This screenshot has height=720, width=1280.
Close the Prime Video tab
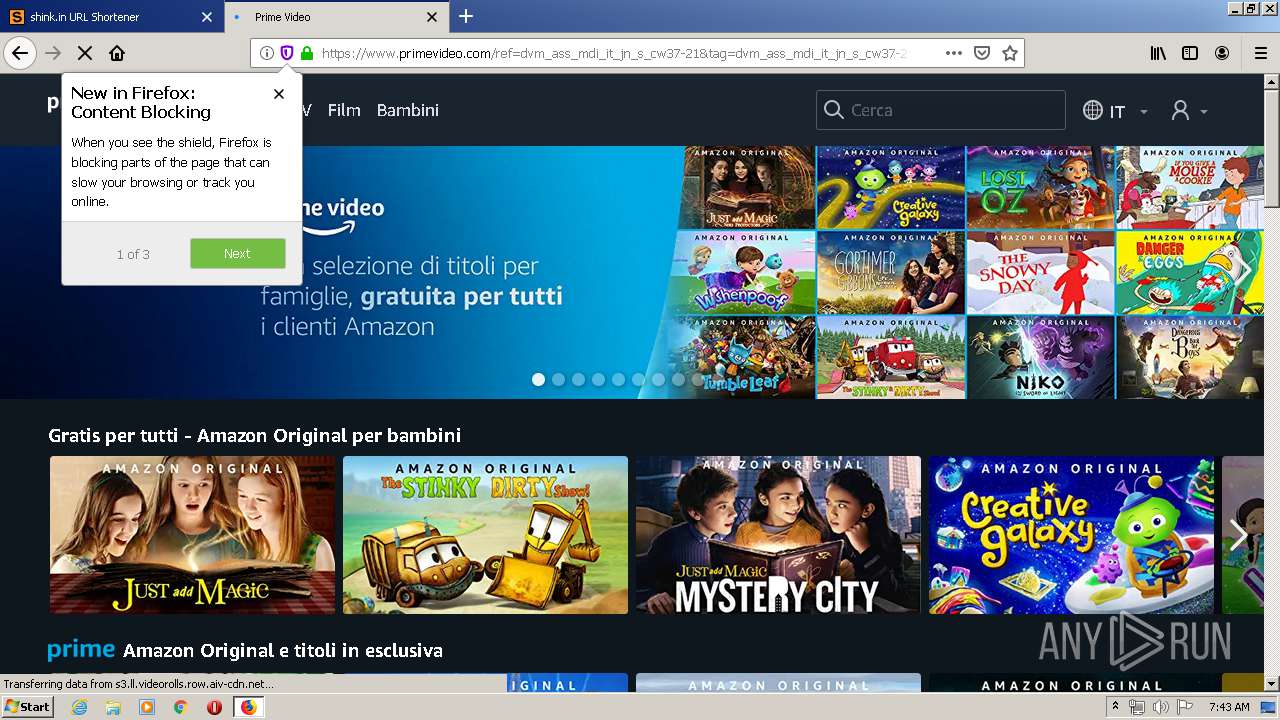(432, 17)
